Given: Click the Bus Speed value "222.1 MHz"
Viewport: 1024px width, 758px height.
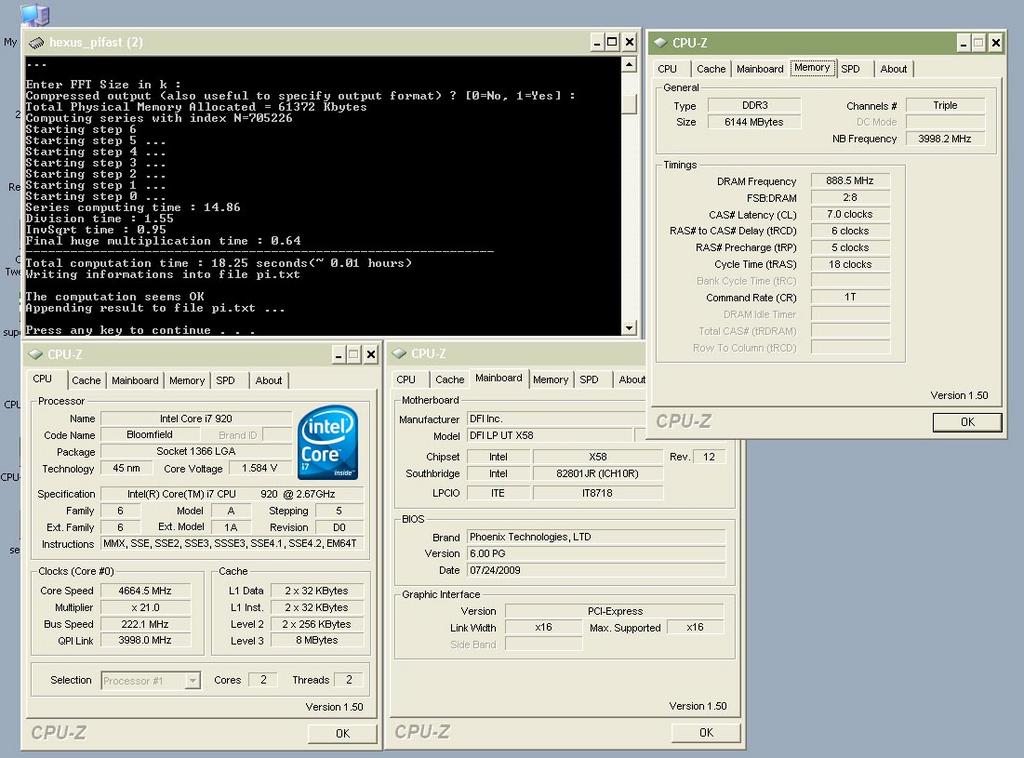Looking at the screenshot, I should [145, 624].
